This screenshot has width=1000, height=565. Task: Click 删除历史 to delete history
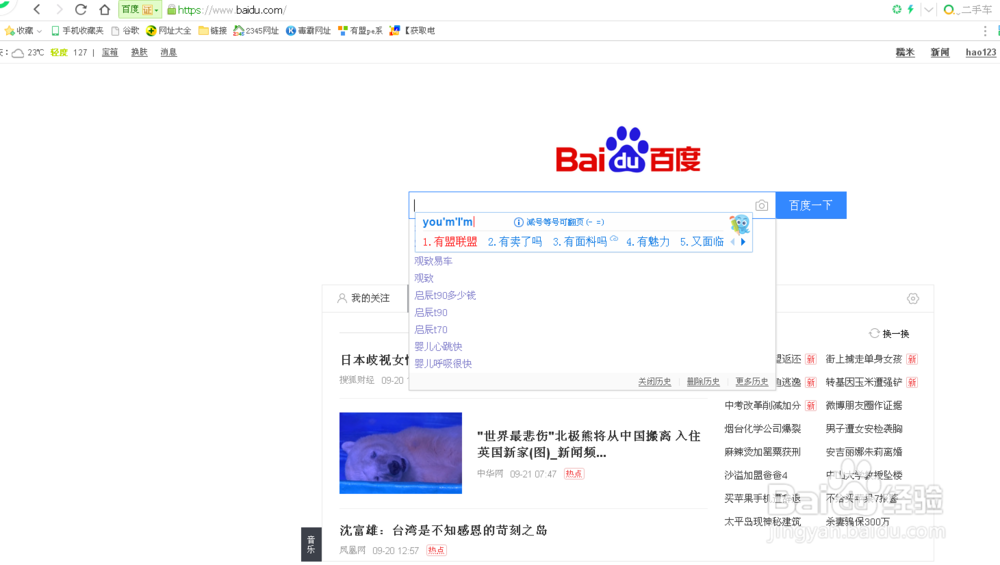[703, 381]
